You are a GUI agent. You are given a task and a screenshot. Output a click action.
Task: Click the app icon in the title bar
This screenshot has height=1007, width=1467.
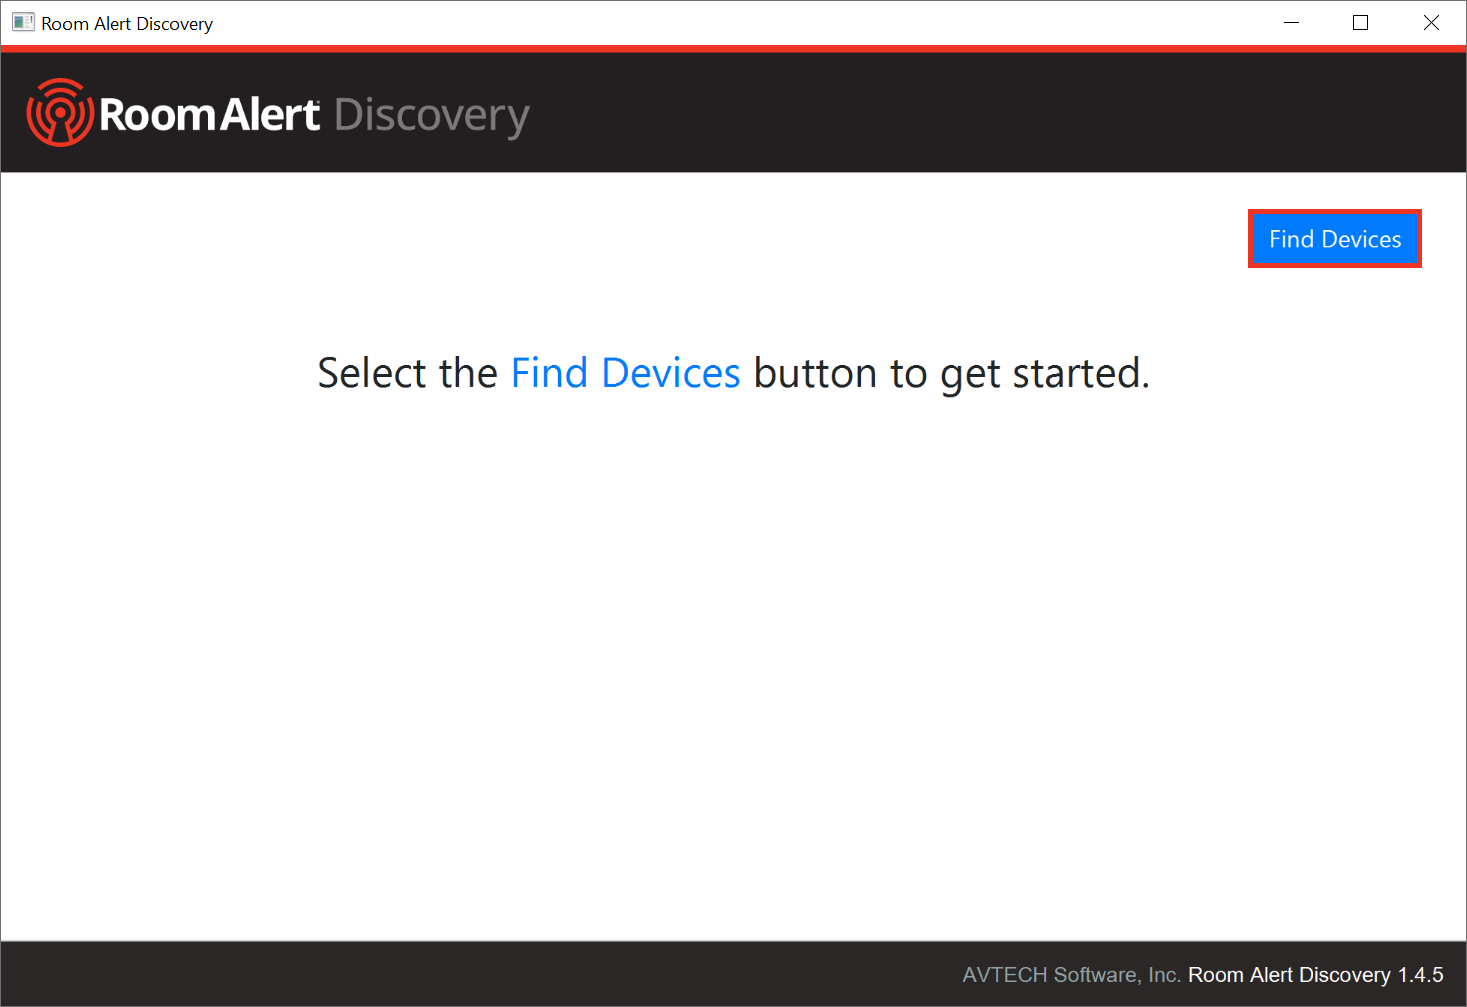23,22
